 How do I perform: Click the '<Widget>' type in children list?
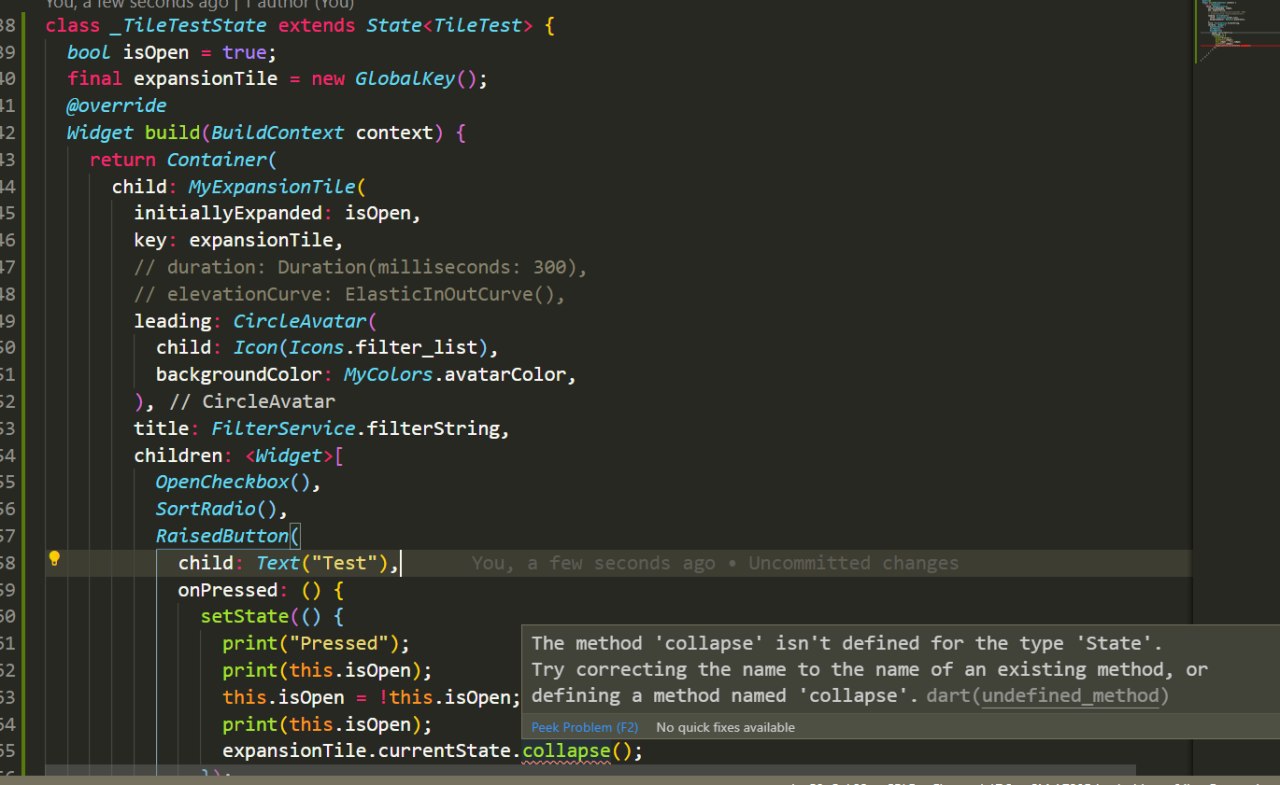[289, 456]
